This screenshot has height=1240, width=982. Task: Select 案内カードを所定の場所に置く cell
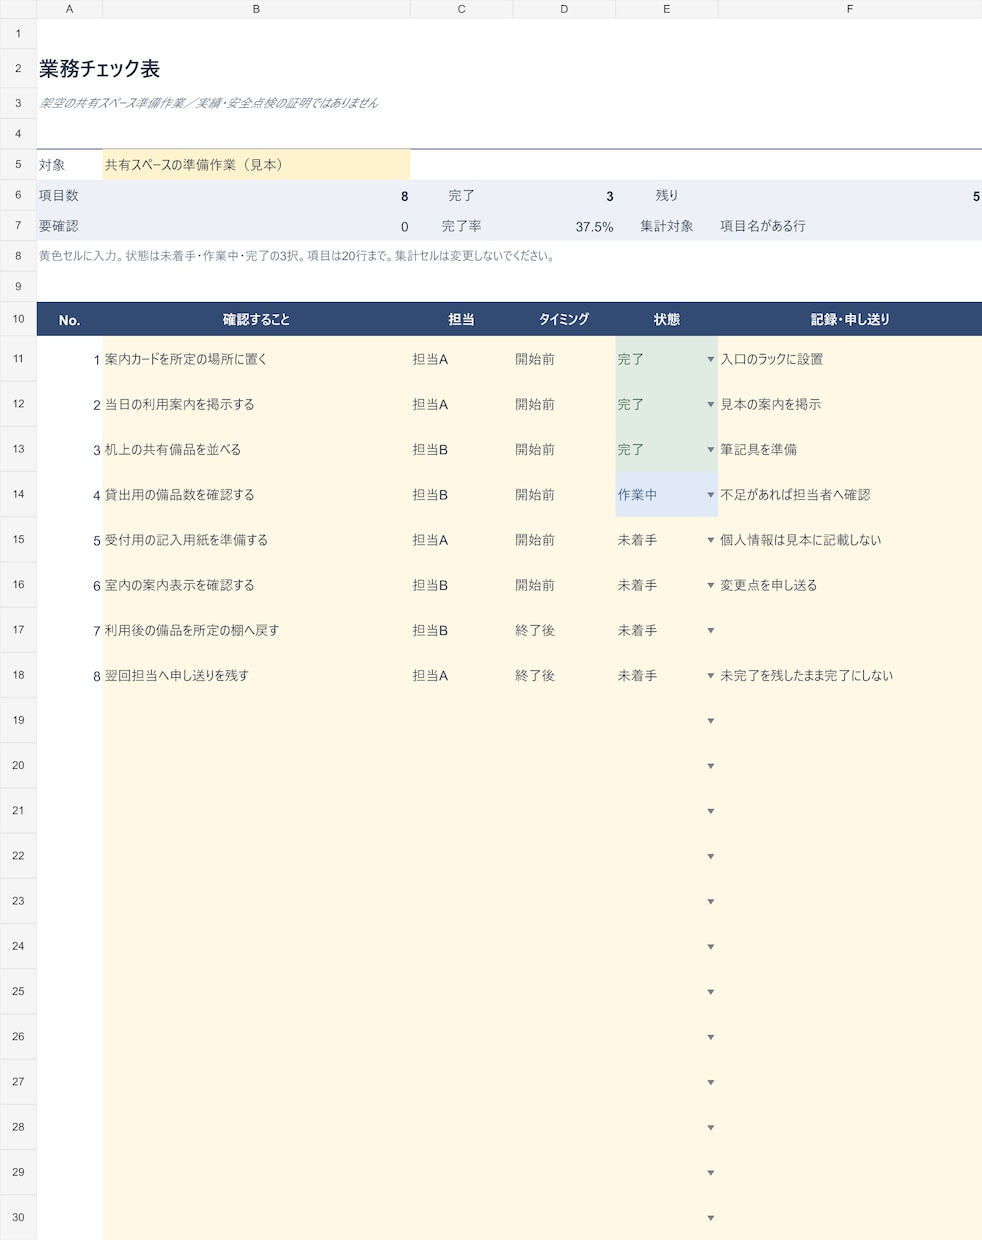256,359
